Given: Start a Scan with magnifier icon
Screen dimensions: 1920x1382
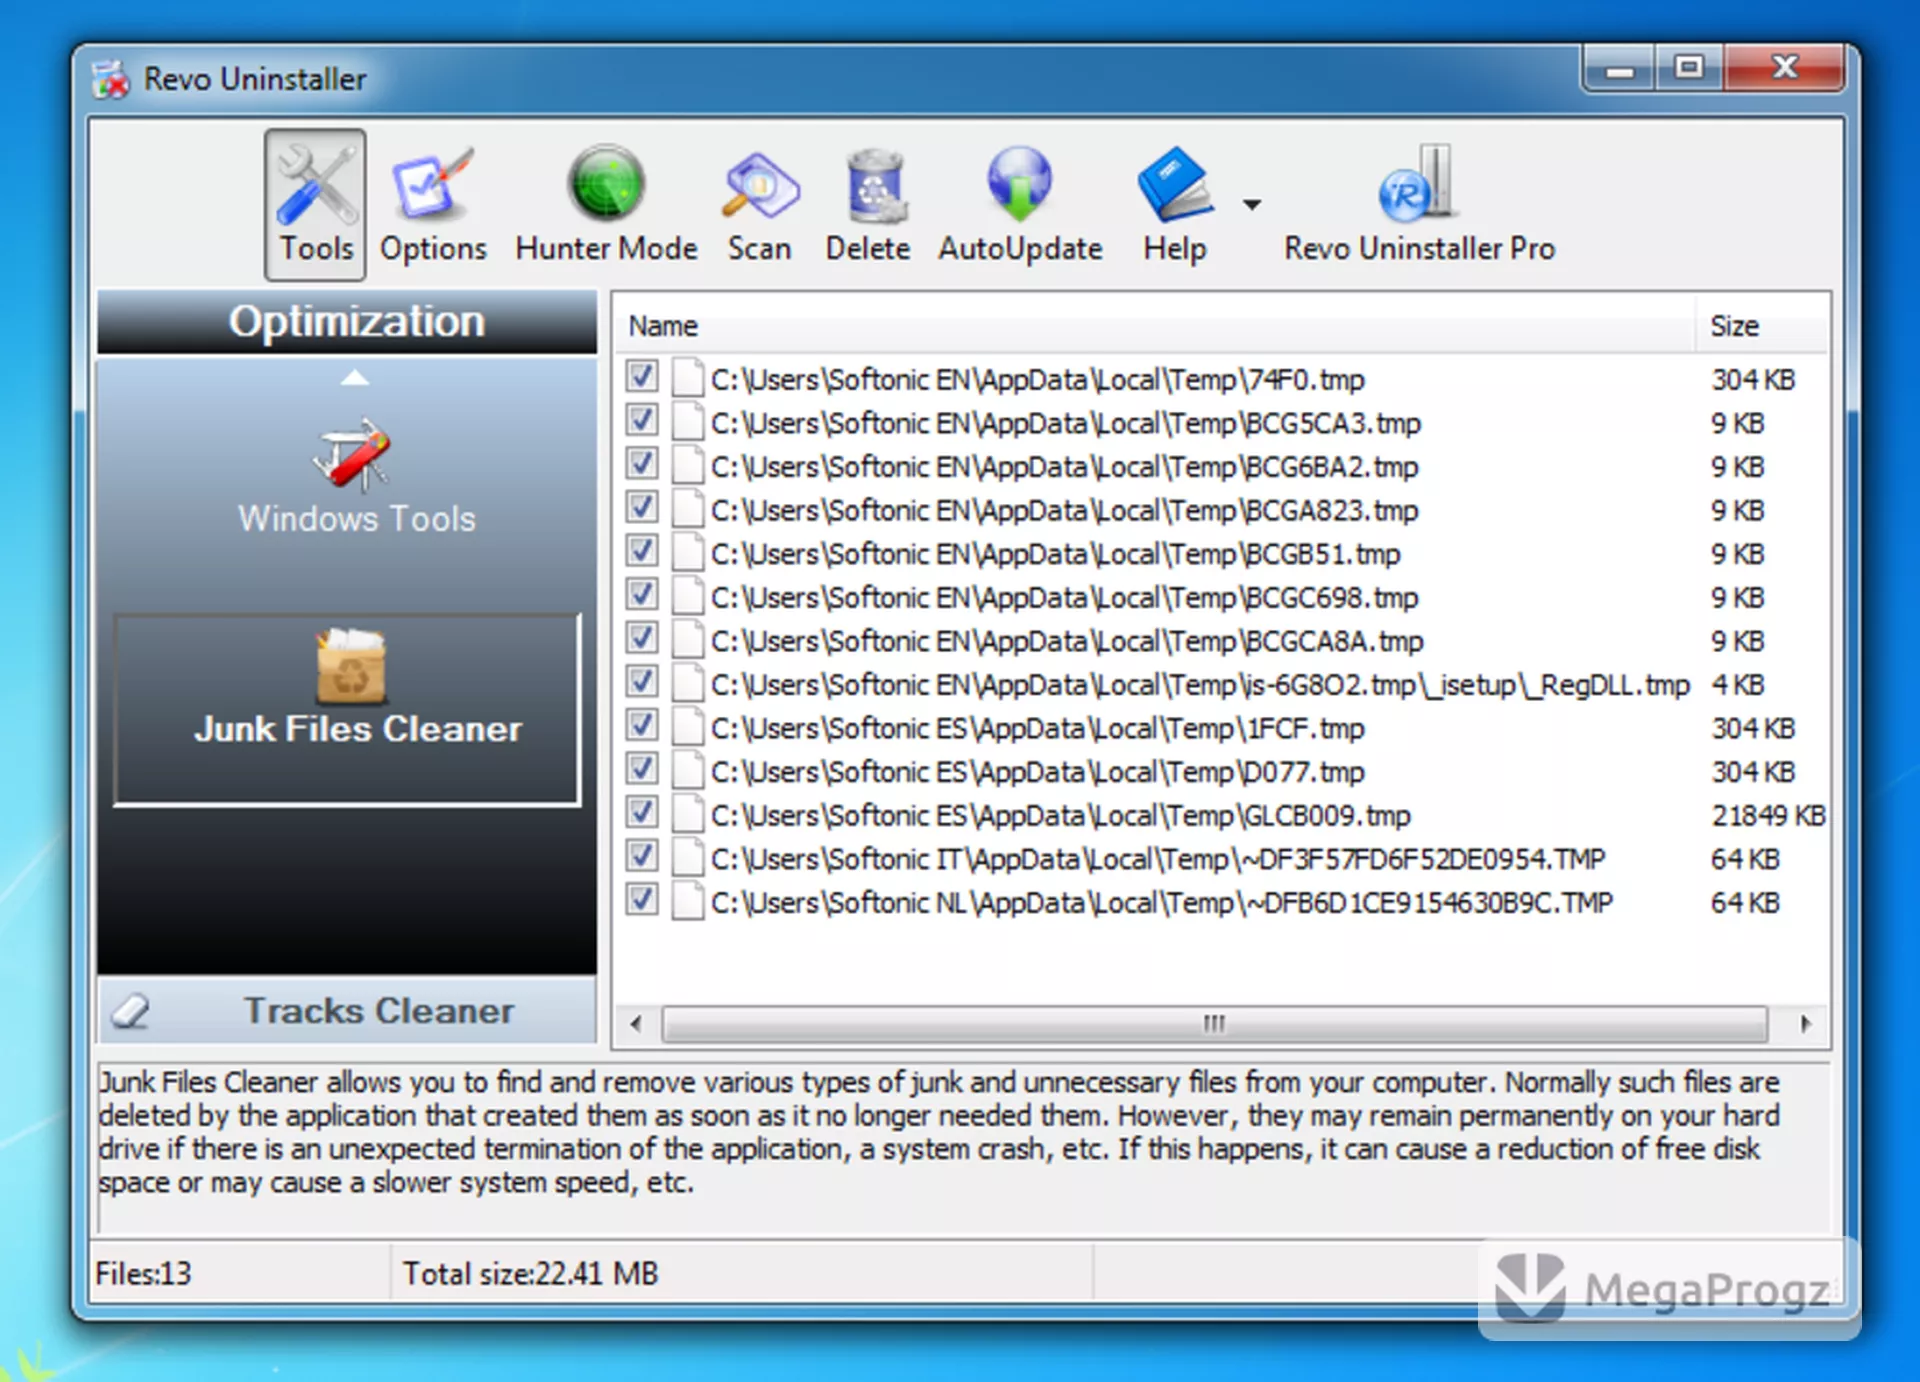Looking at the screenshot, I should pos(759,186).
